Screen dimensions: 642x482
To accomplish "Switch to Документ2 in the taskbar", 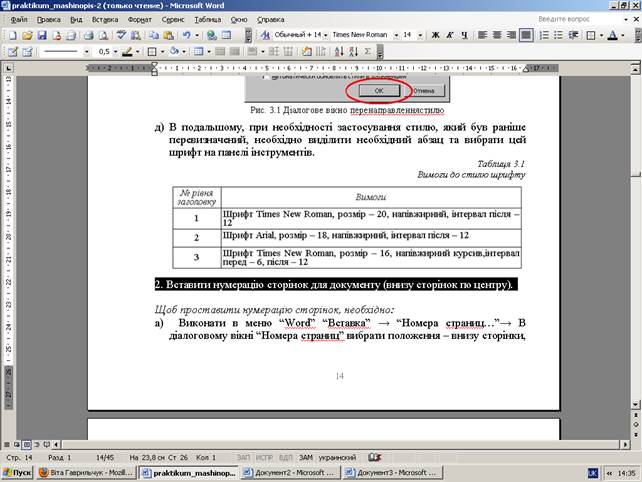I will click(289, 473).
